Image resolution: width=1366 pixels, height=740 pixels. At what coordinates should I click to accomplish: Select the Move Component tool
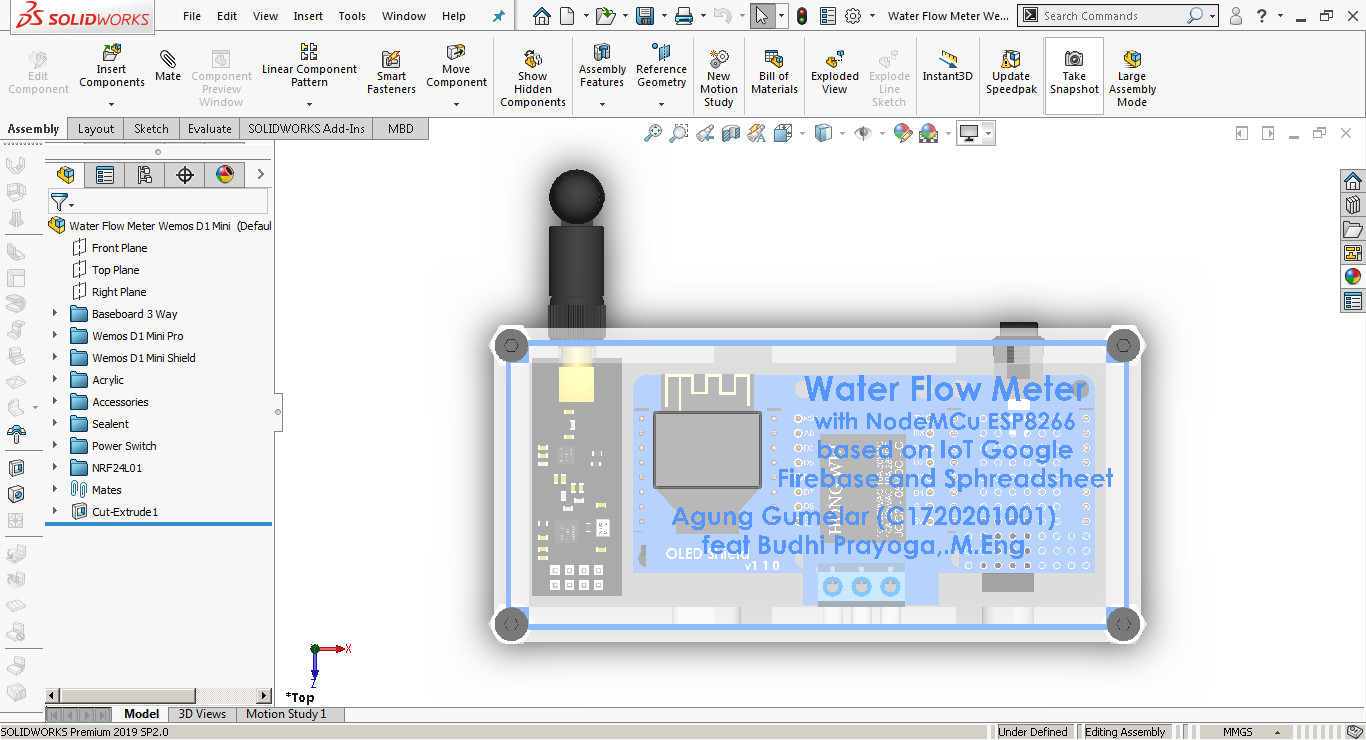456,65
